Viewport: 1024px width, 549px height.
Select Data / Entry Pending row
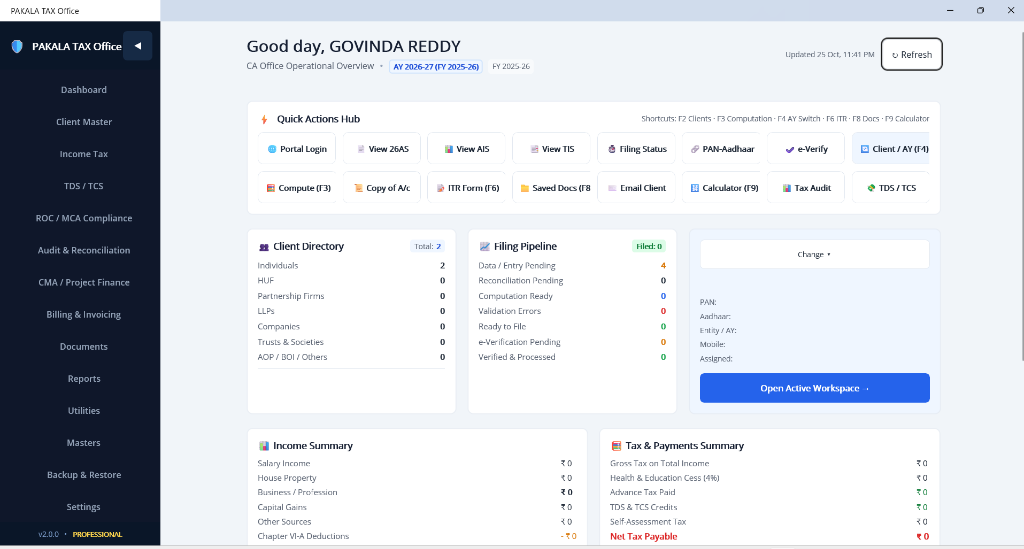(x=572, y=266)
